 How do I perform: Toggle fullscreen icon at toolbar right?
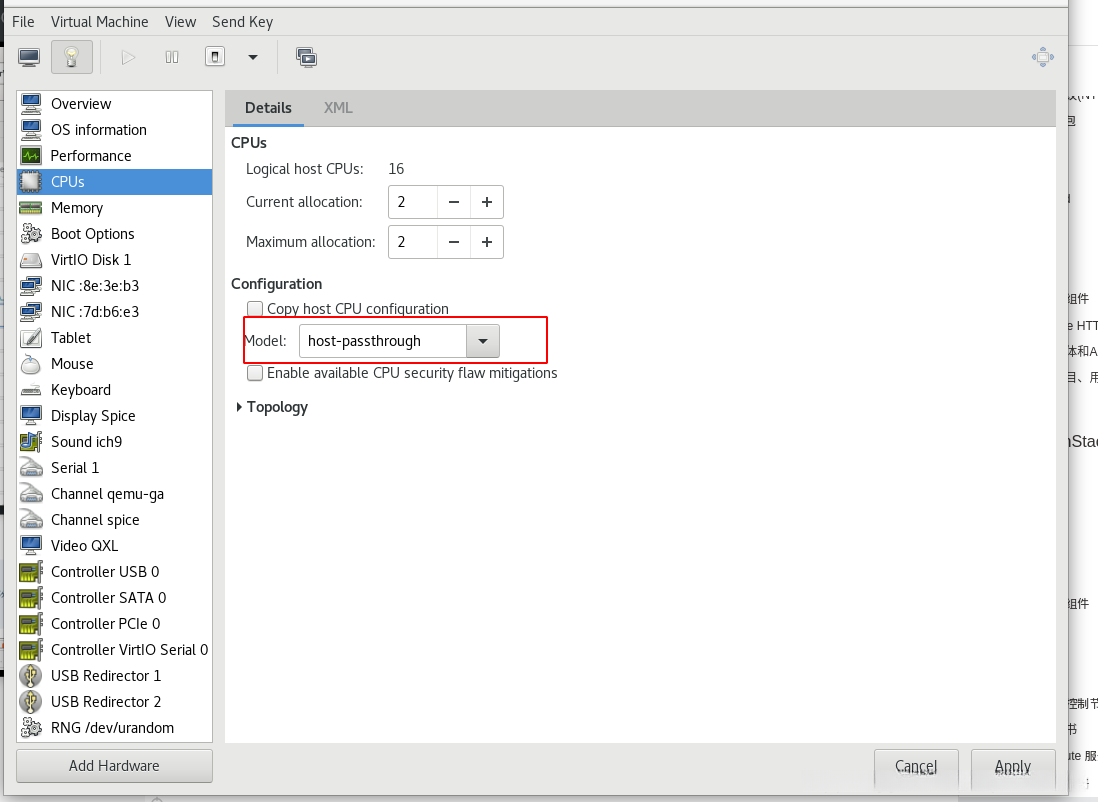[x=1043, y=57]
